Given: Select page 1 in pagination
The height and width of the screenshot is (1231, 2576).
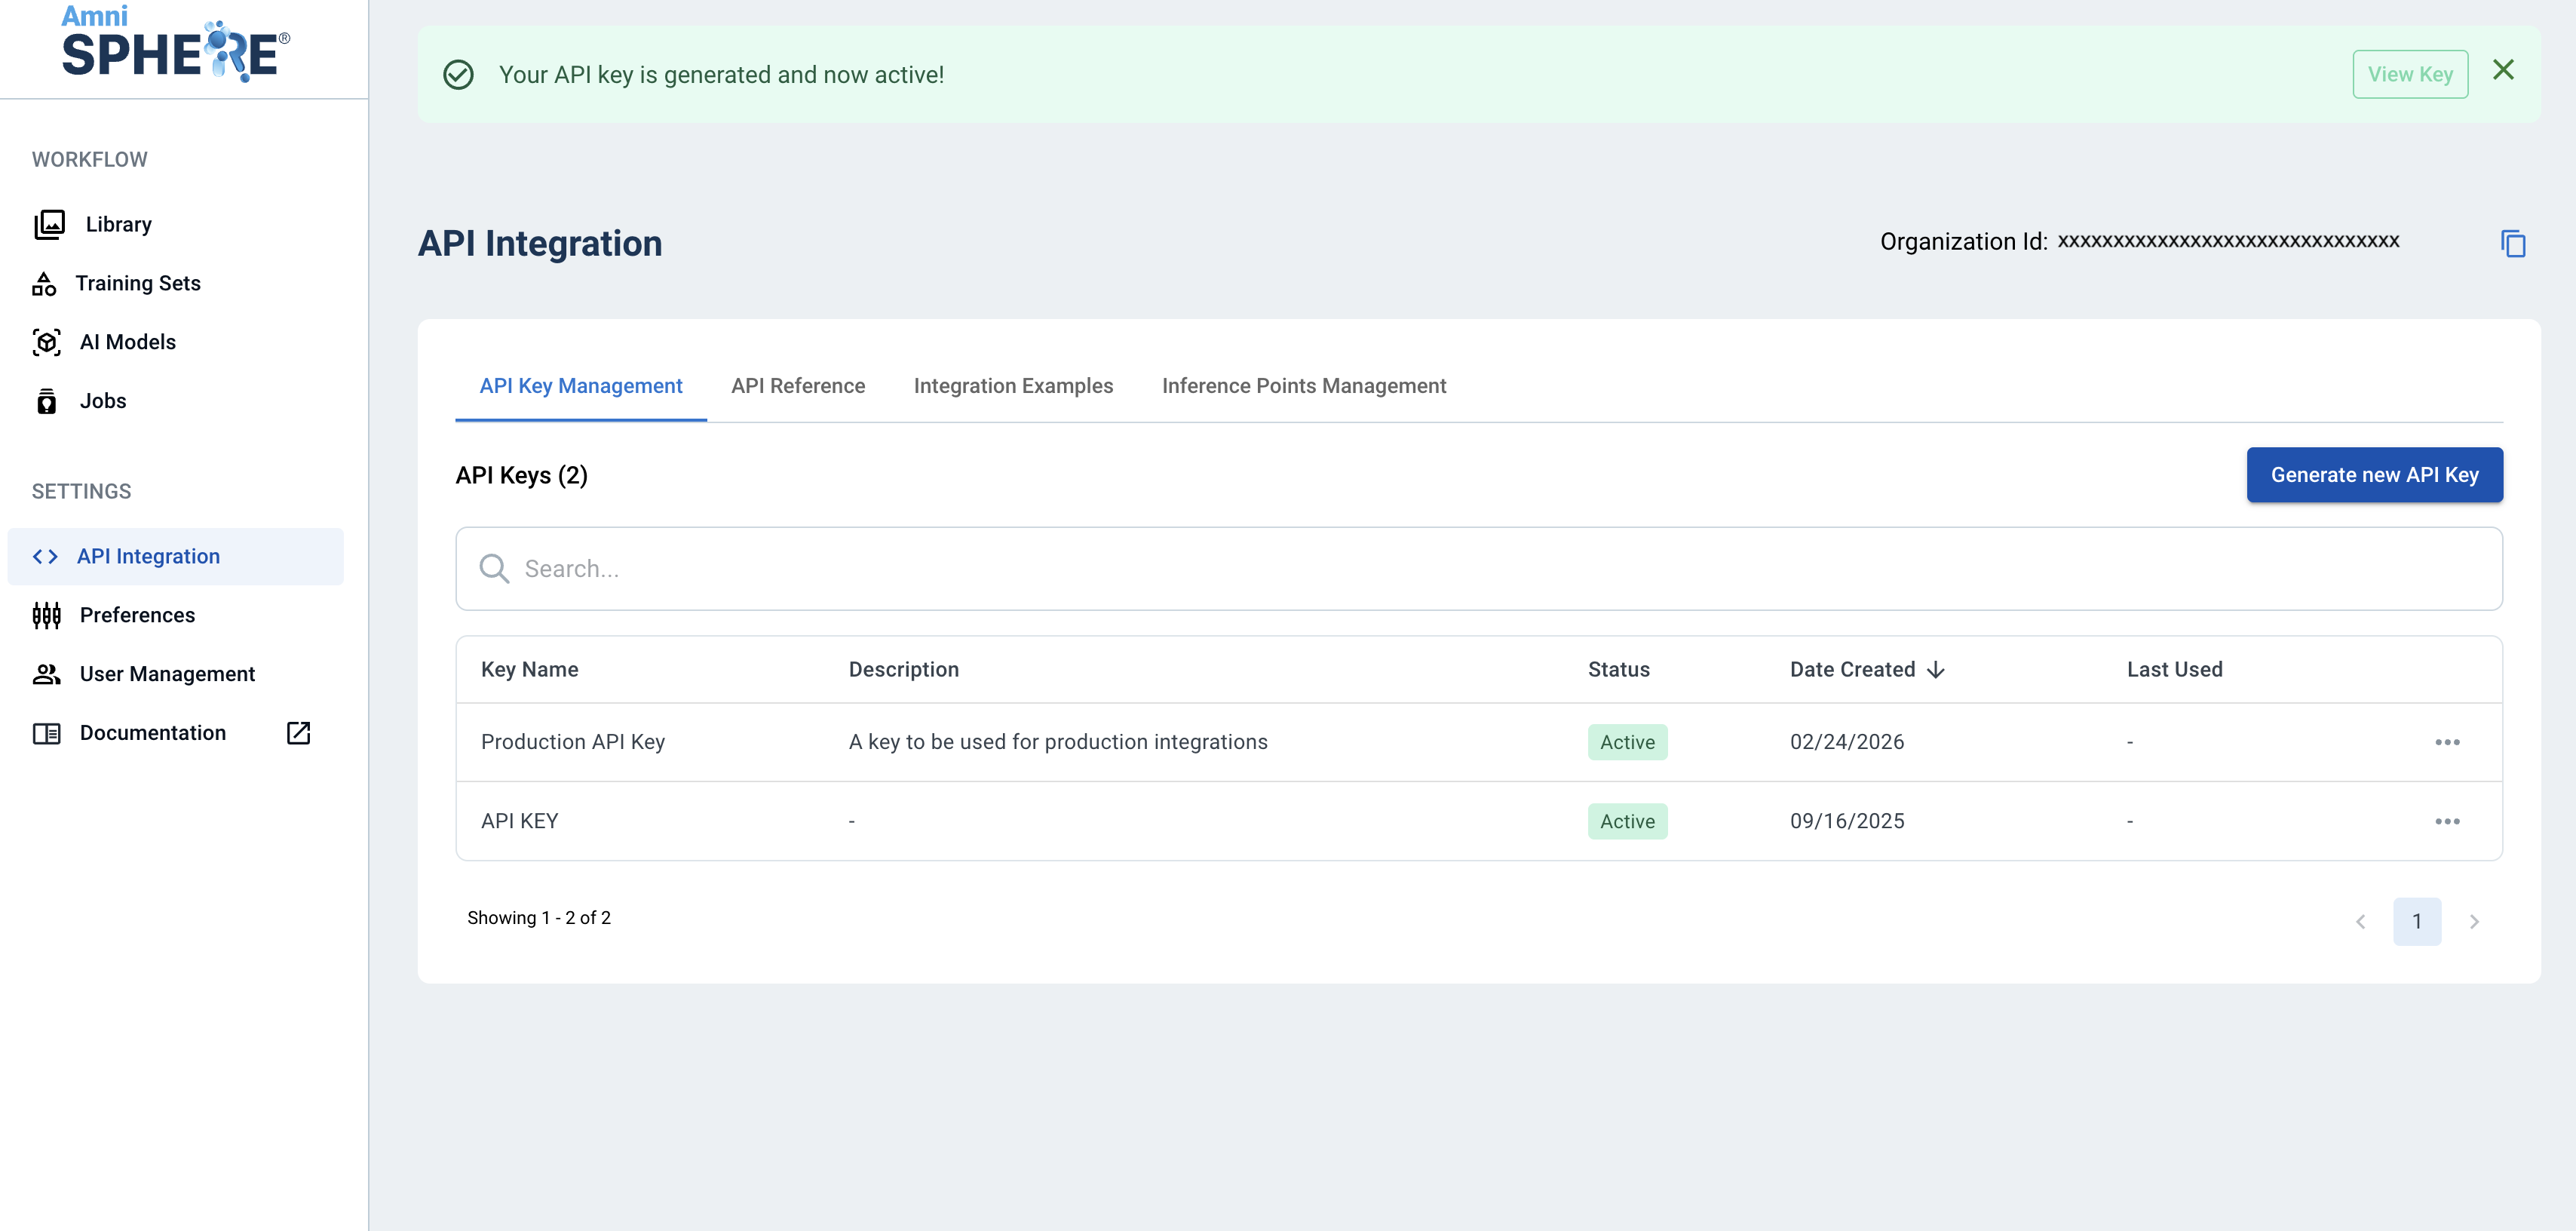Looking at the screenshot, I should pos(2416,921).
